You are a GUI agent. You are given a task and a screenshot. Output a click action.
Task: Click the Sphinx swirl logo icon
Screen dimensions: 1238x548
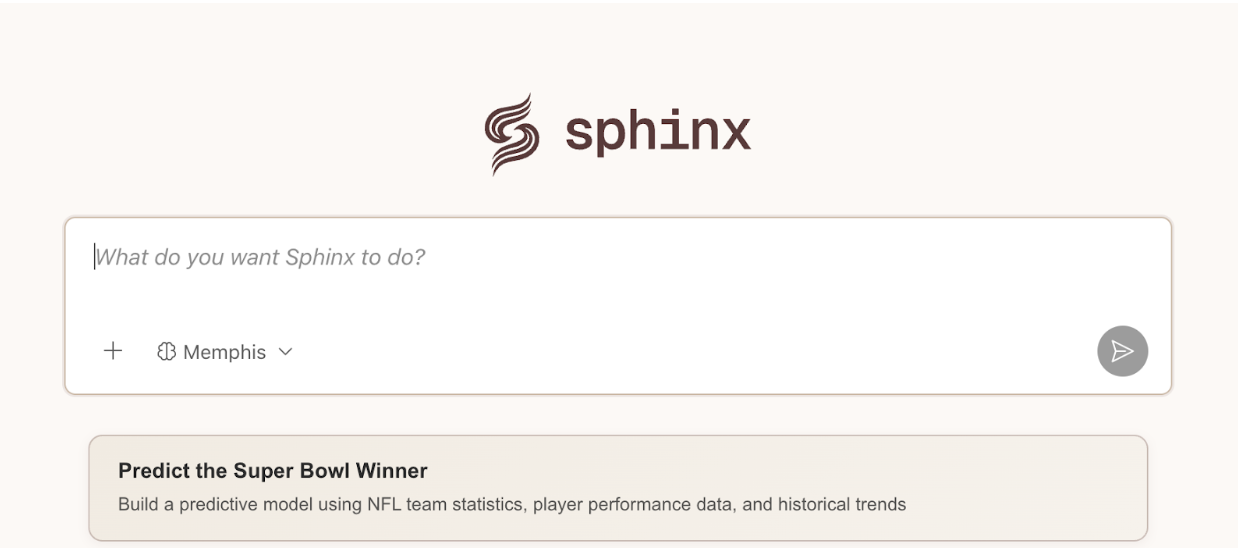point(511,134)
